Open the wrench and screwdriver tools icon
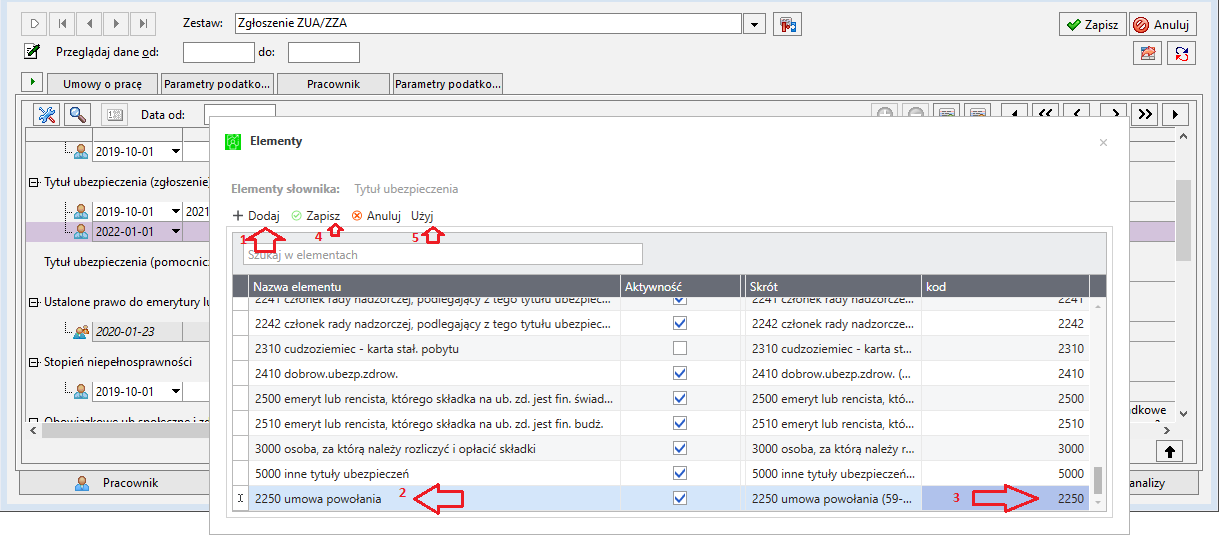The width and height of the screenshot is (1219, 537). click(x=47, y=115)
